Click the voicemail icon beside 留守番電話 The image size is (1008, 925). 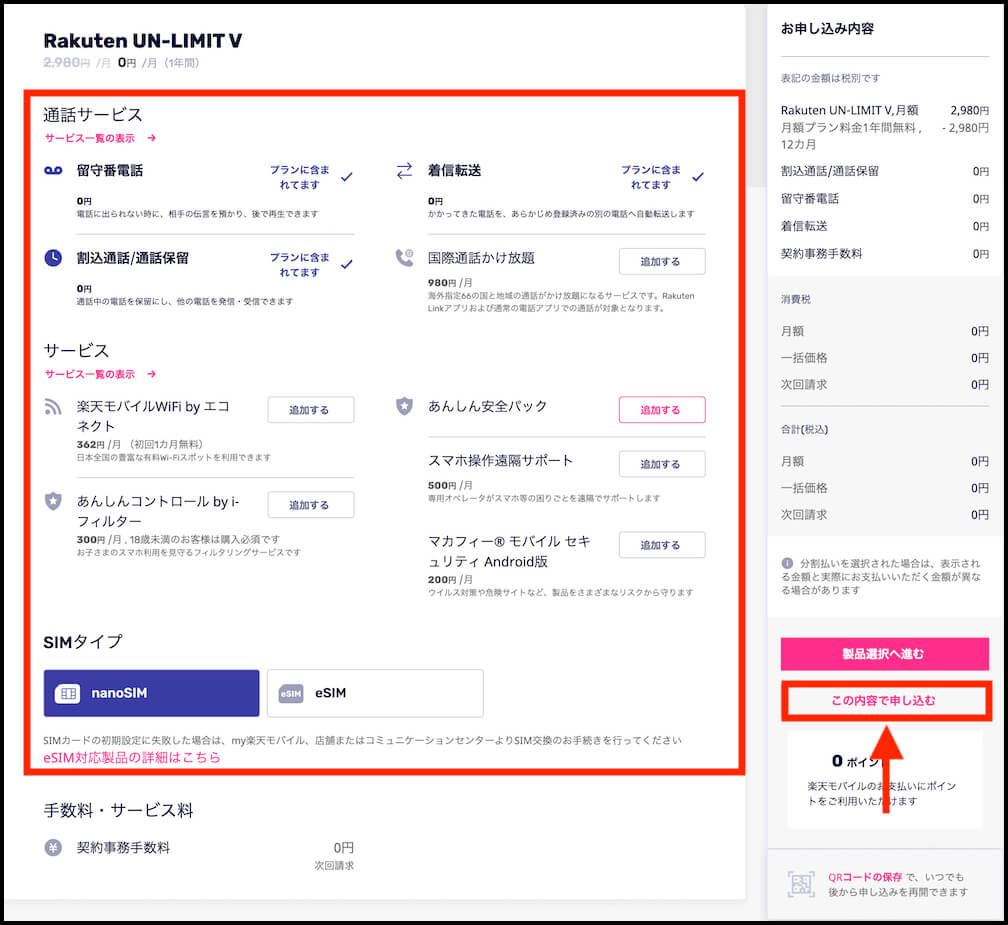[x=53, y=170]
